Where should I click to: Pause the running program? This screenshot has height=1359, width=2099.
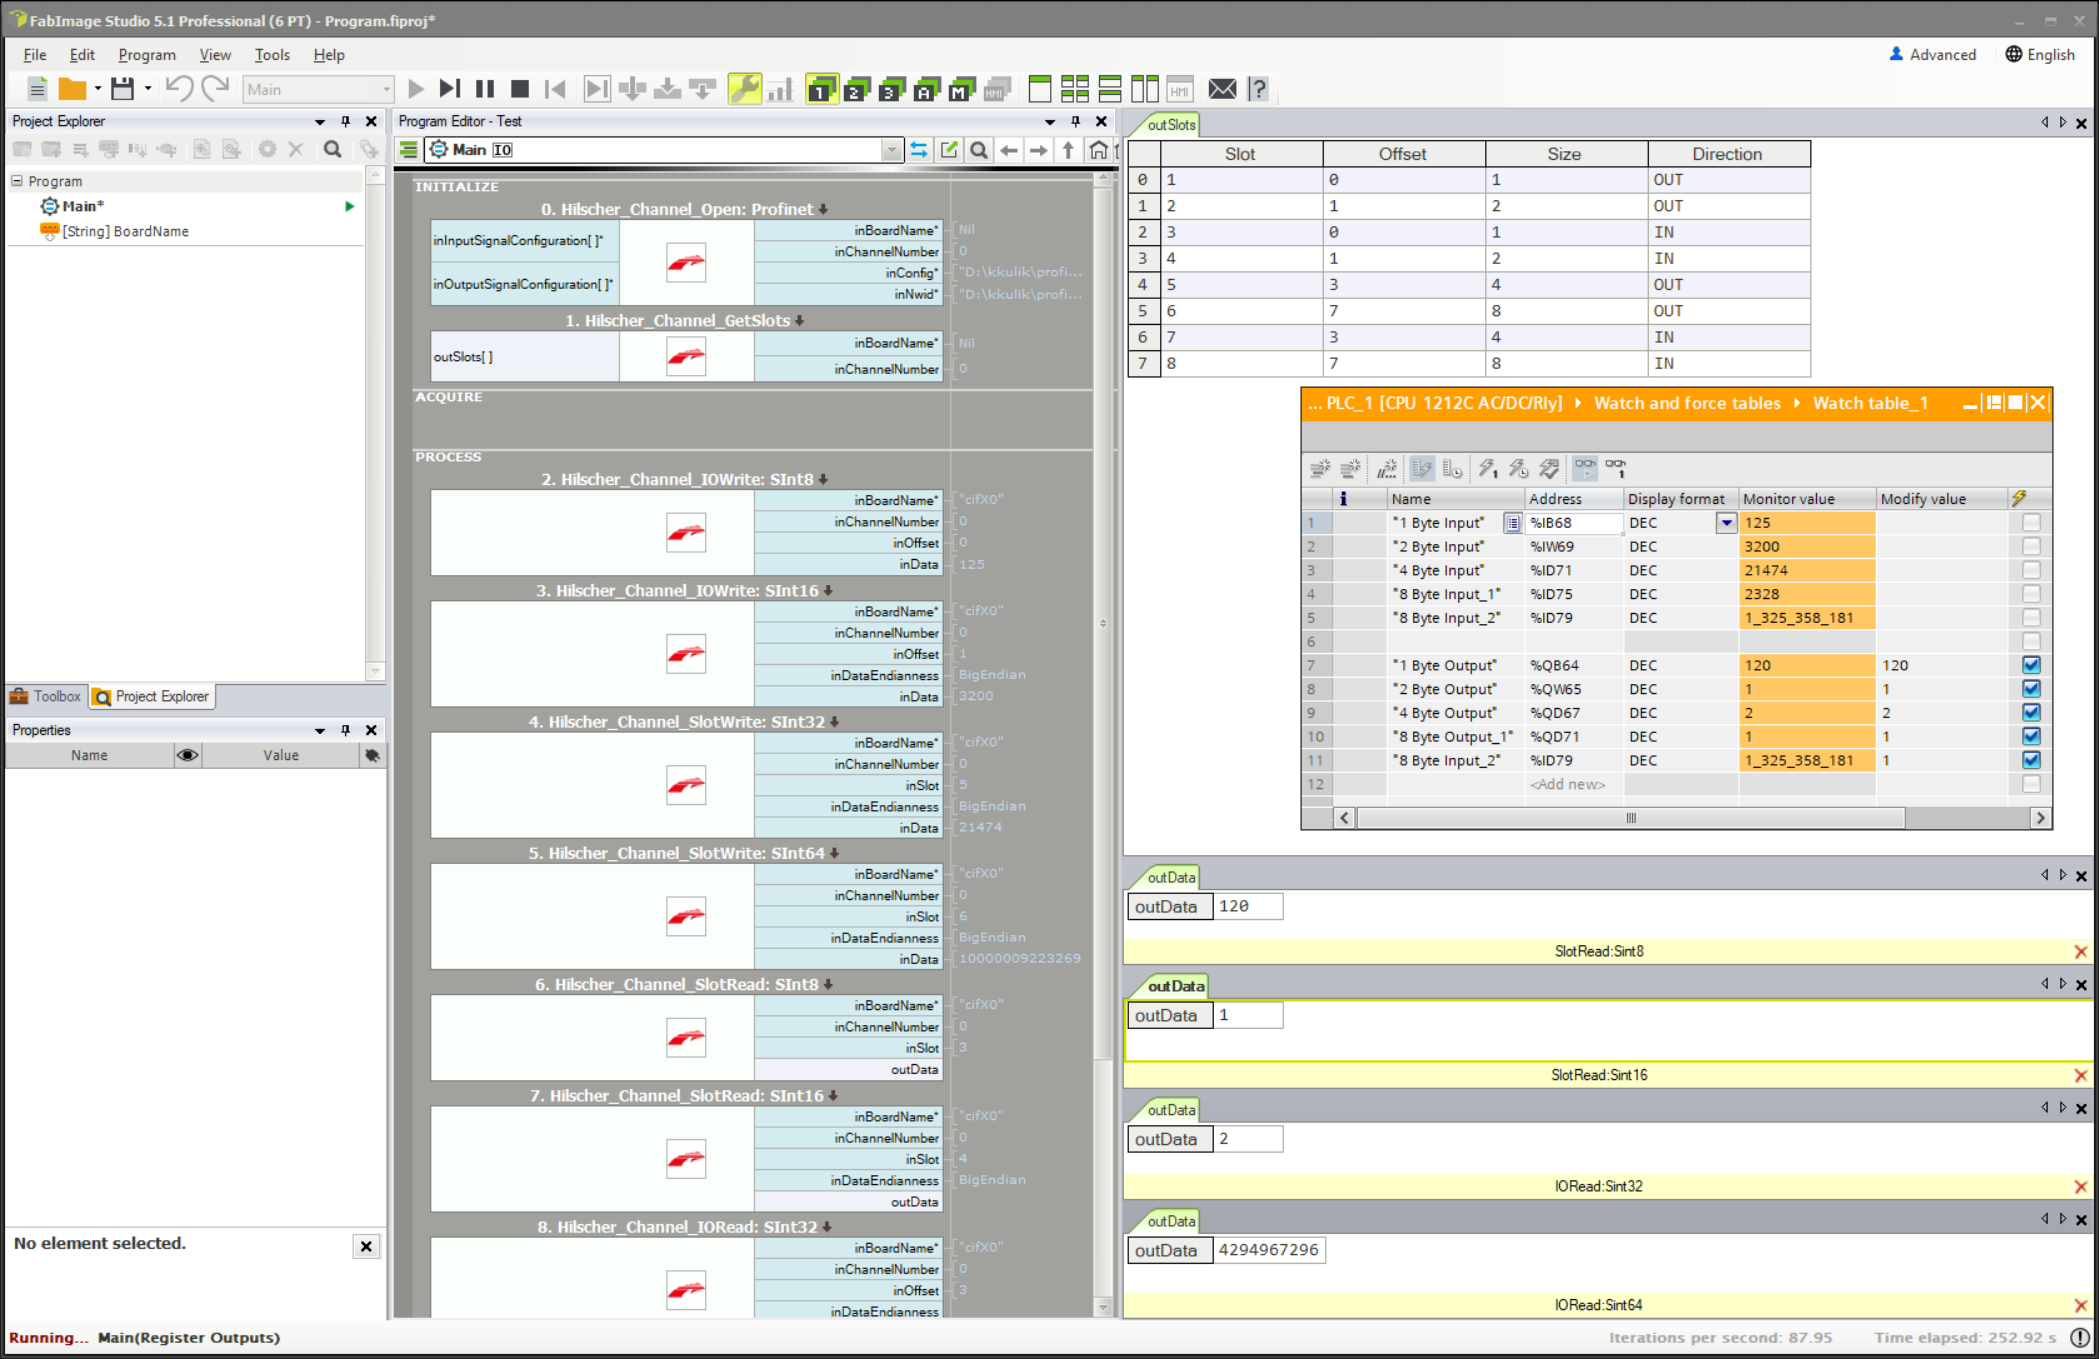point(485,89)
